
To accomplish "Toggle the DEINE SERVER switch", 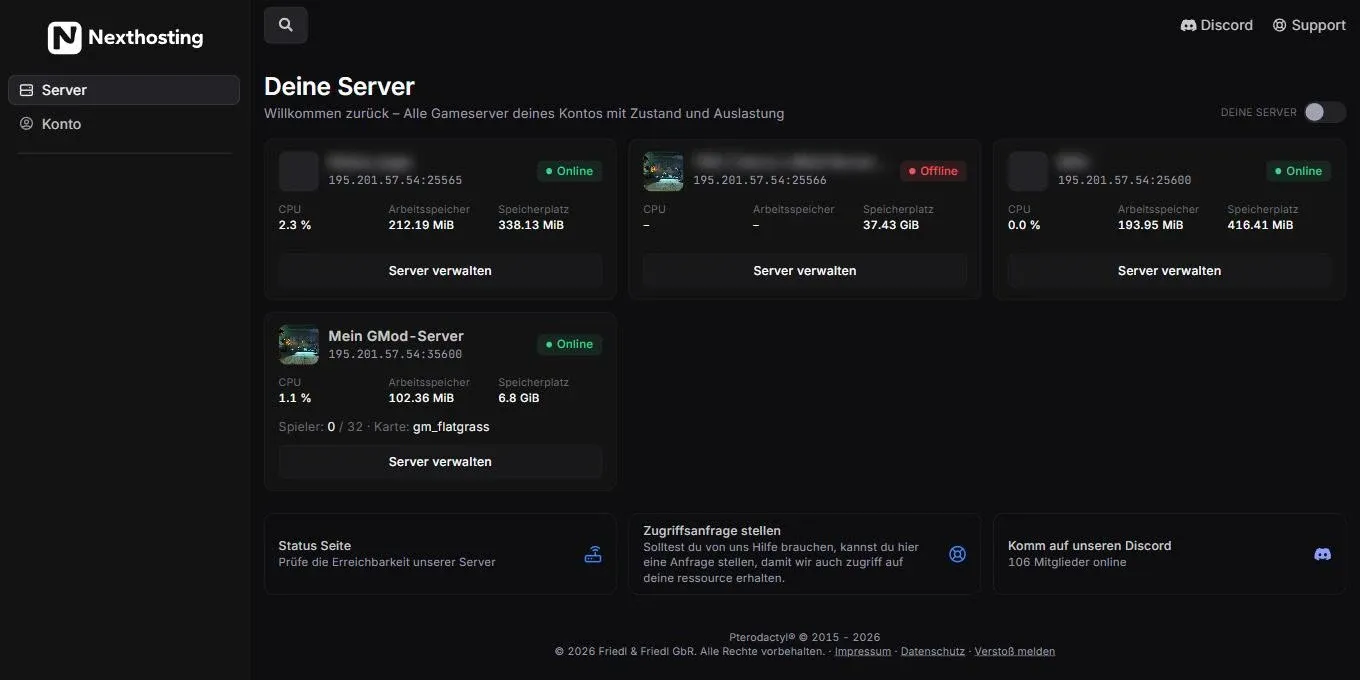I will [x=1325, y=112].
